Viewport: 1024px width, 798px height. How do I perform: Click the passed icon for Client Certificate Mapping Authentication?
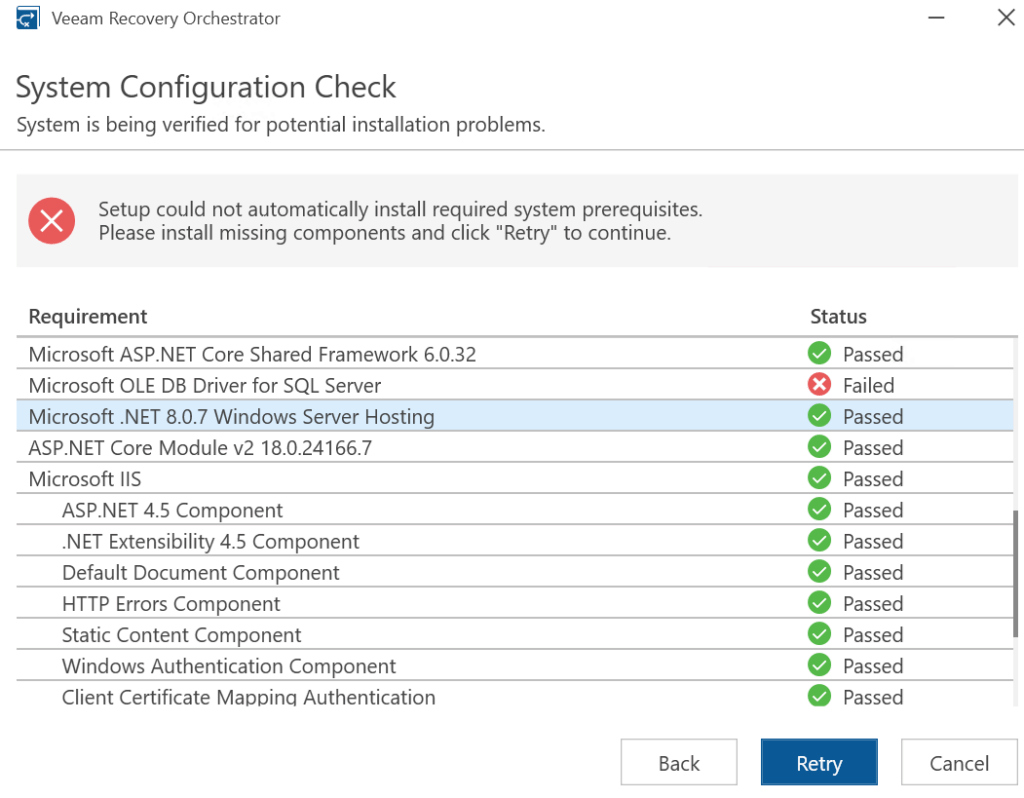pos(819,695)
